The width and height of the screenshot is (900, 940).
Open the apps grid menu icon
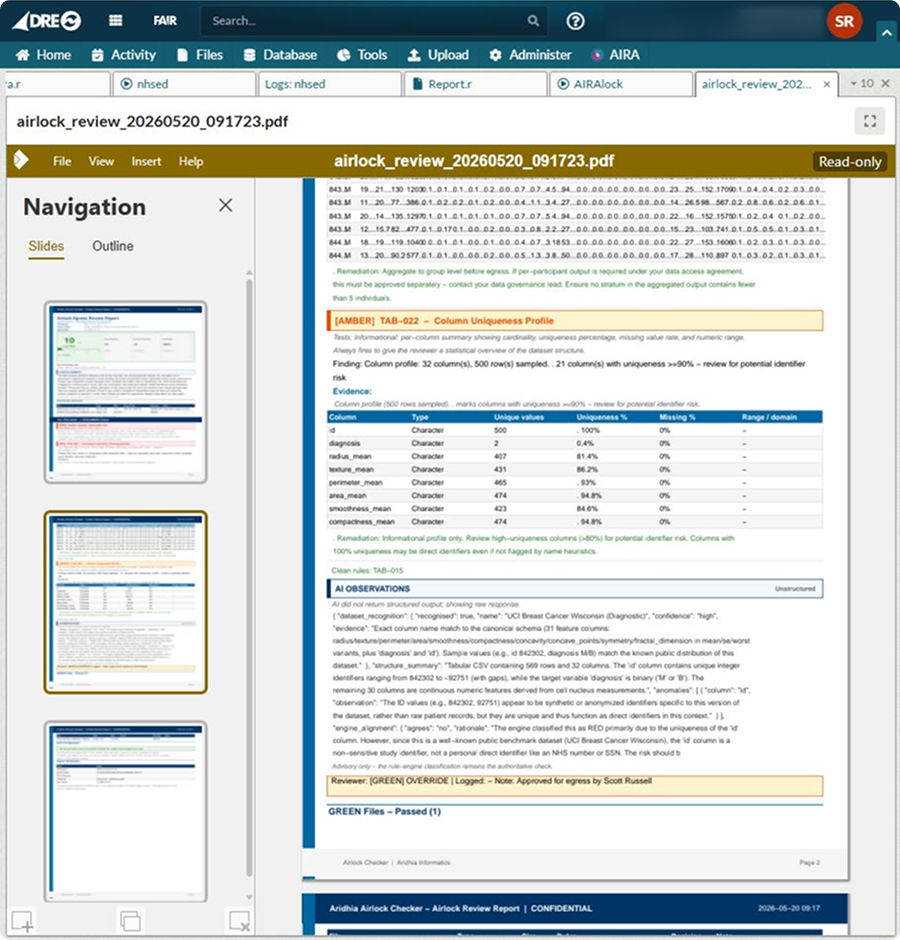116,21
